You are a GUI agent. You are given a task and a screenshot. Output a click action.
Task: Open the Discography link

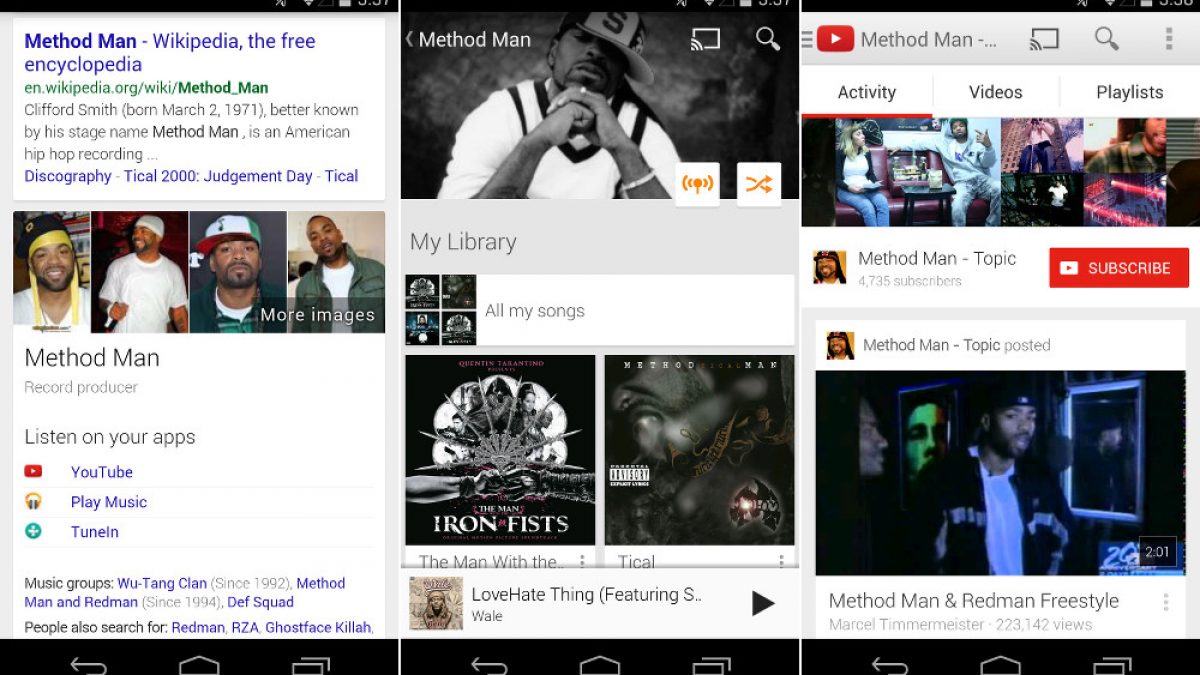tap(68, 176)
